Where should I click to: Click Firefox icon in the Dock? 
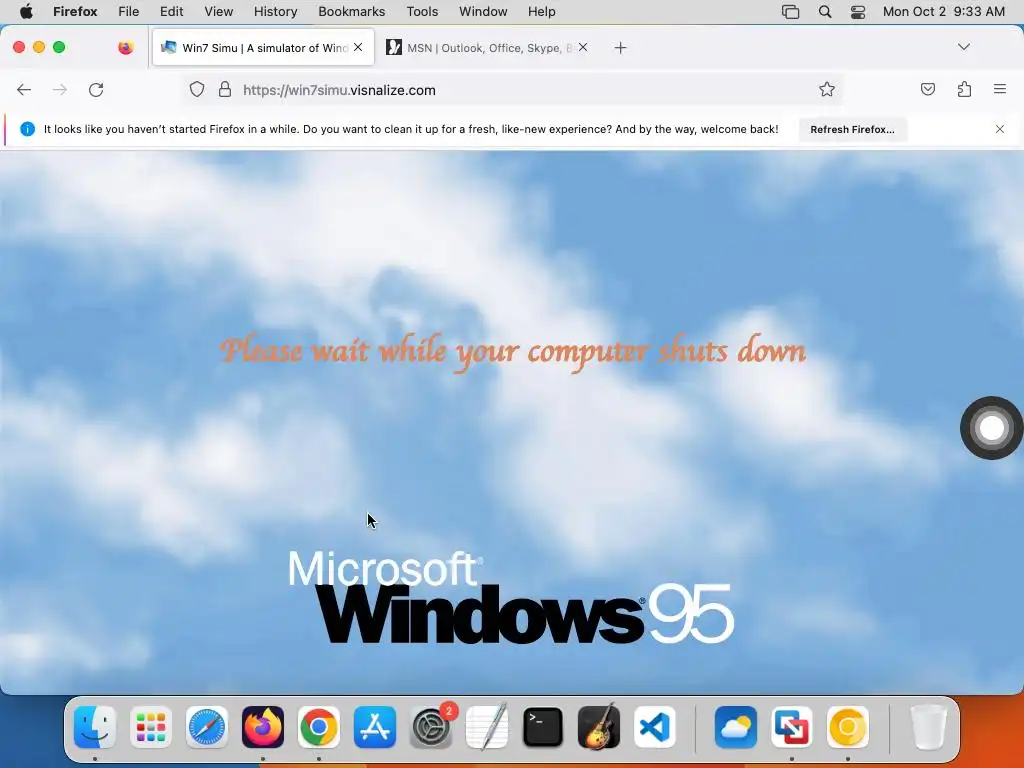(263, 727)
